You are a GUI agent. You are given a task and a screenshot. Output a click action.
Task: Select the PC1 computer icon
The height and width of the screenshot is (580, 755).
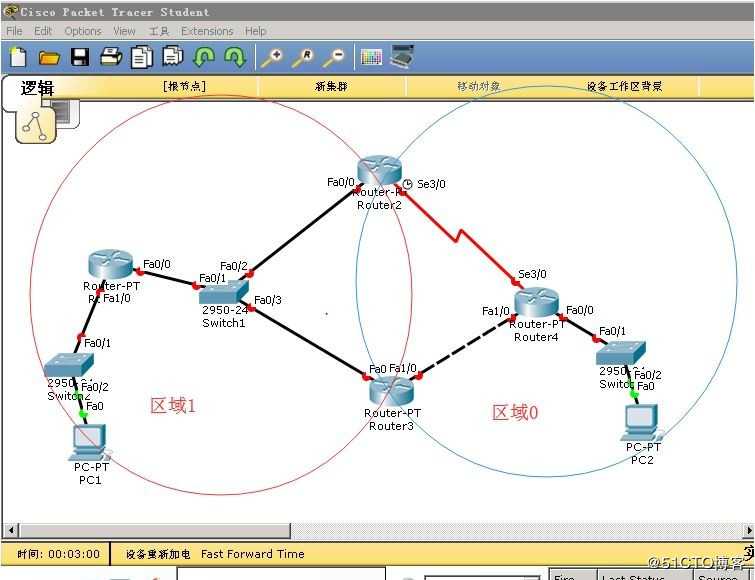(x=90, y=442)
